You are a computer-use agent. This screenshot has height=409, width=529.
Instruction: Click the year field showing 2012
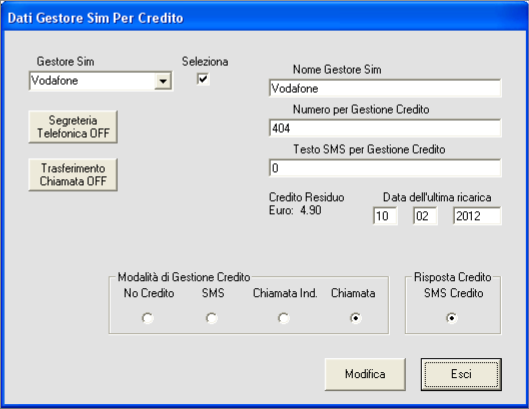477,216
